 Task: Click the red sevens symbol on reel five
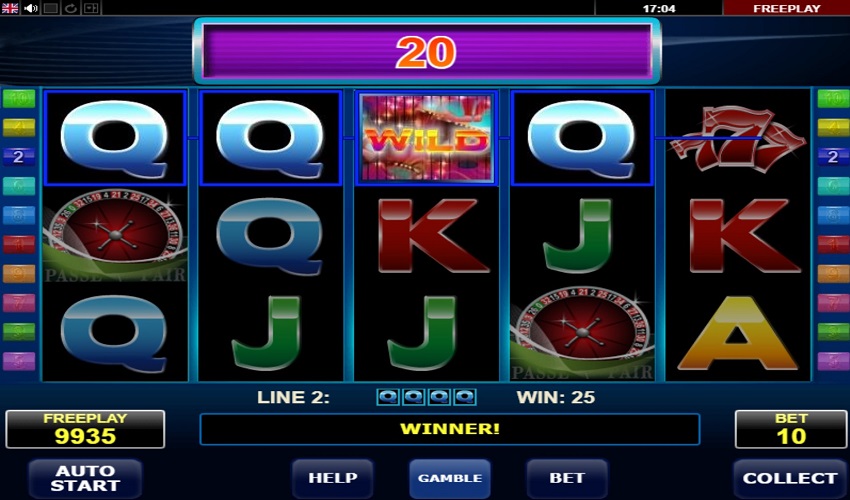(737, 139)
